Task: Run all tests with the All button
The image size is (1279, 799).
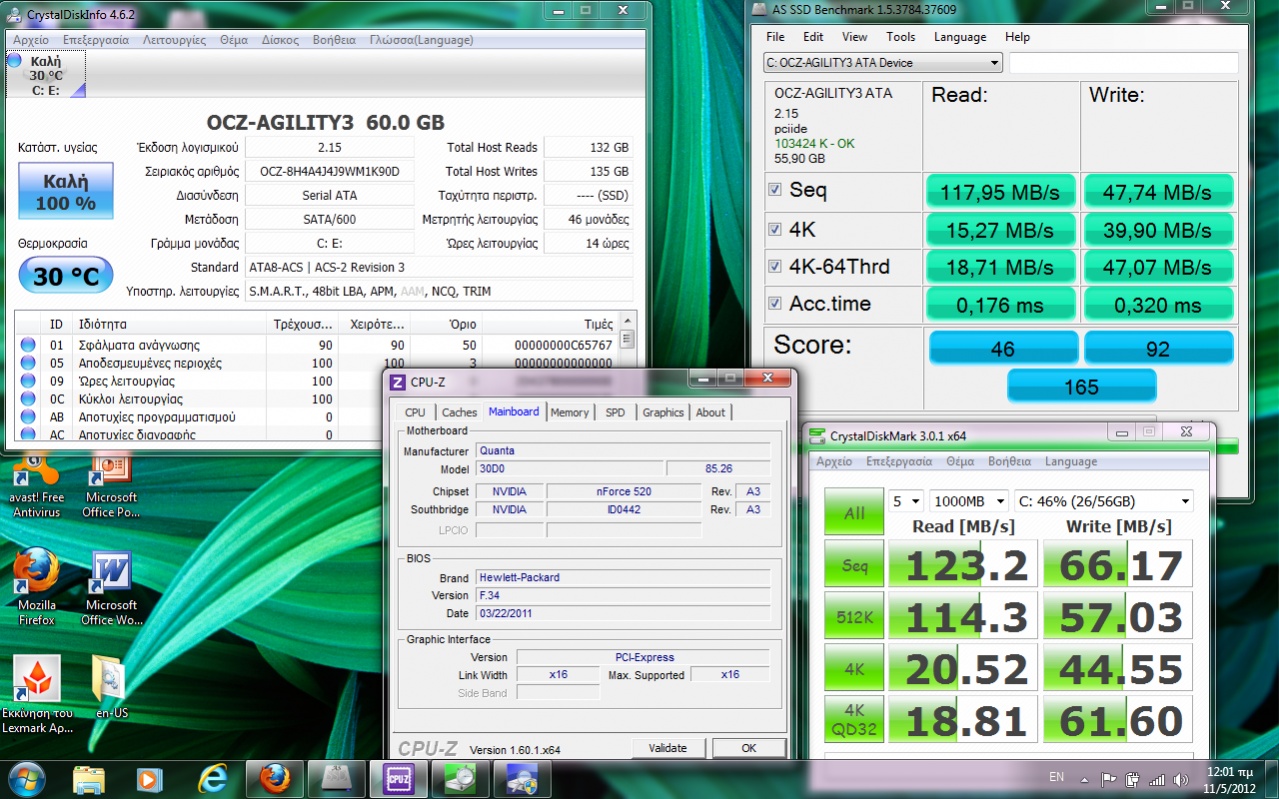Action: pos(854,512)
